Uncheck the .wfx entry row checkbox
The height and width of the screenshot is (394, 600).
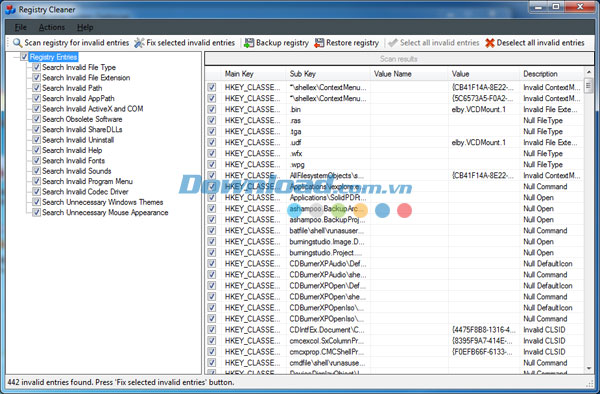point(212,153)
